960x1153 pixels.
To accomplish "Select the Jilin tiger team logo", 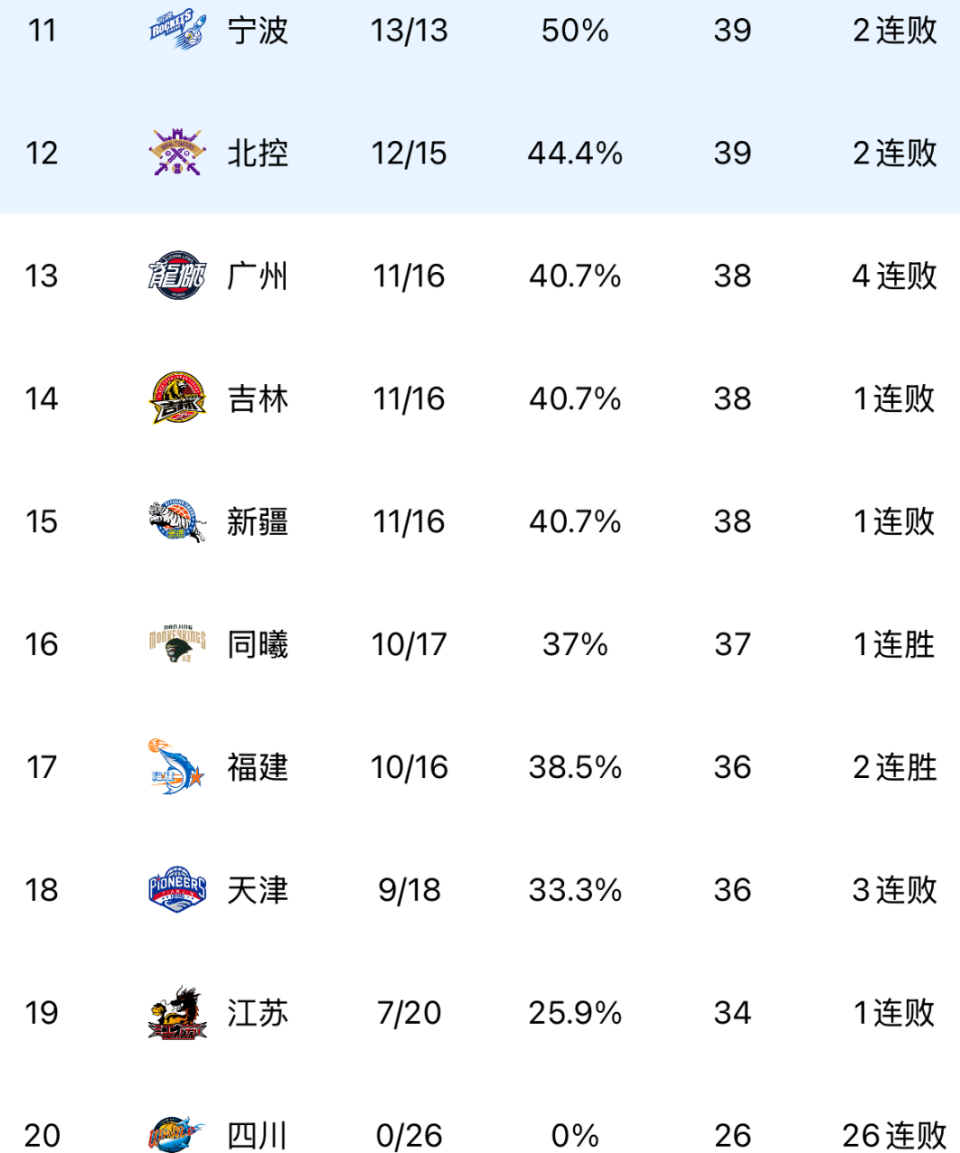I will (177, 399).
